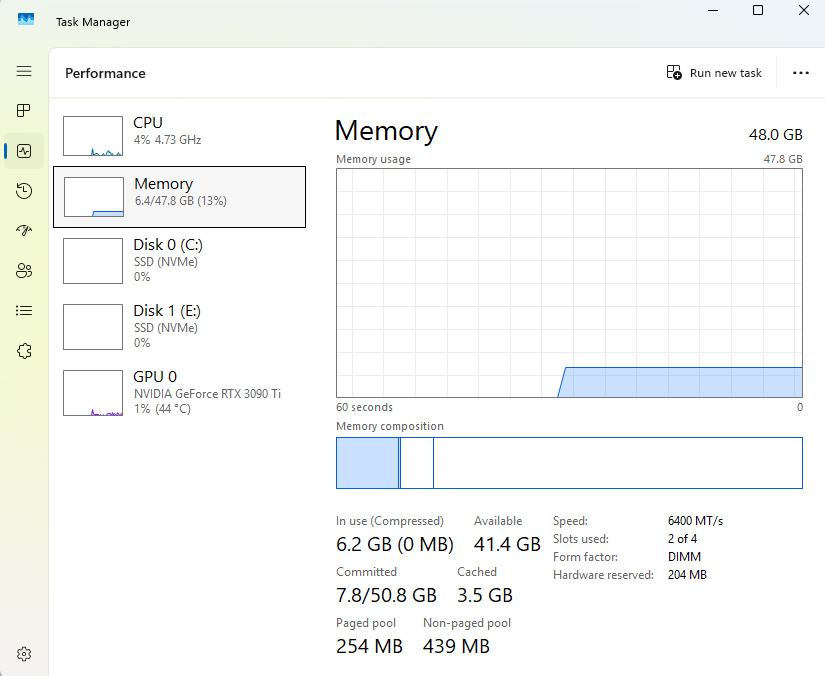Open the Services page icon
The image size is (825, 676).
coord(24,351)
